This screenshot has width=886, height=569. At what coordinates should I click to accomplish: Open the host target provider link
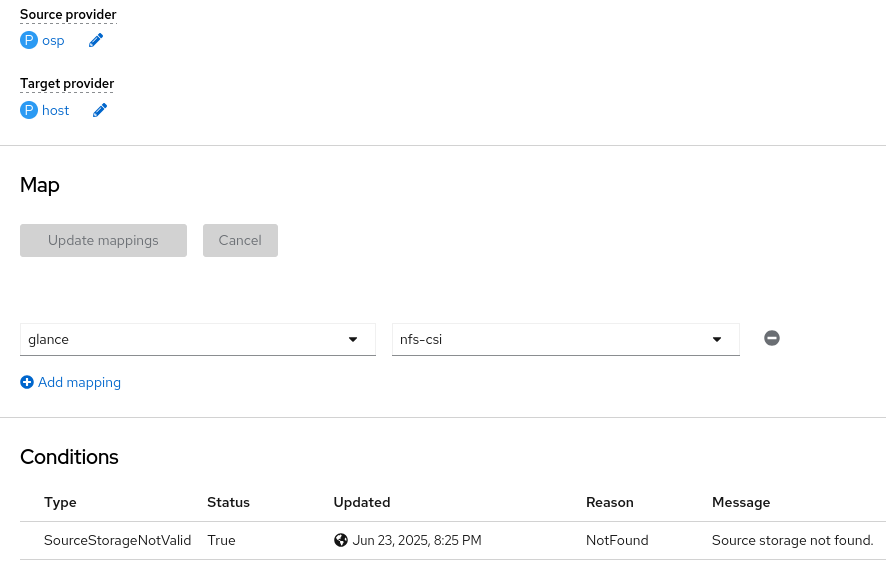pyautogui.click(x=56, y=111)
